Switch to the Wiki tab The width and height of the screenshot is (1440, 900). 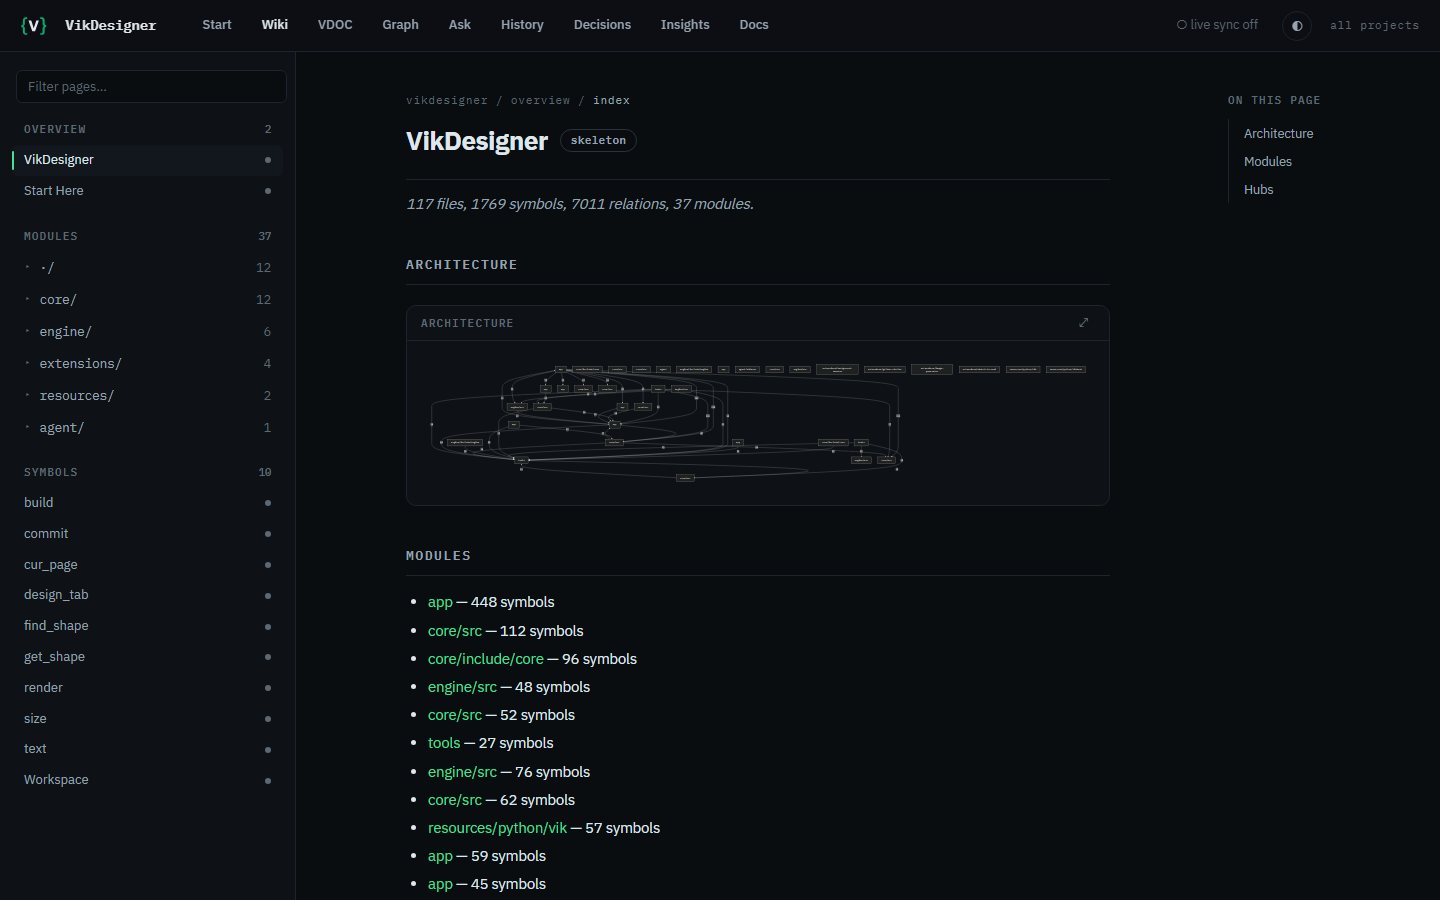coord(275,25)
